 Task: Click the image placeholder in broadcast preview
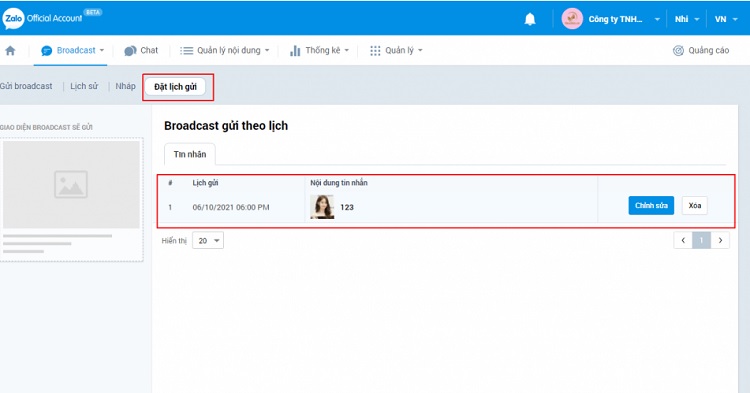[x=71, y=185]
